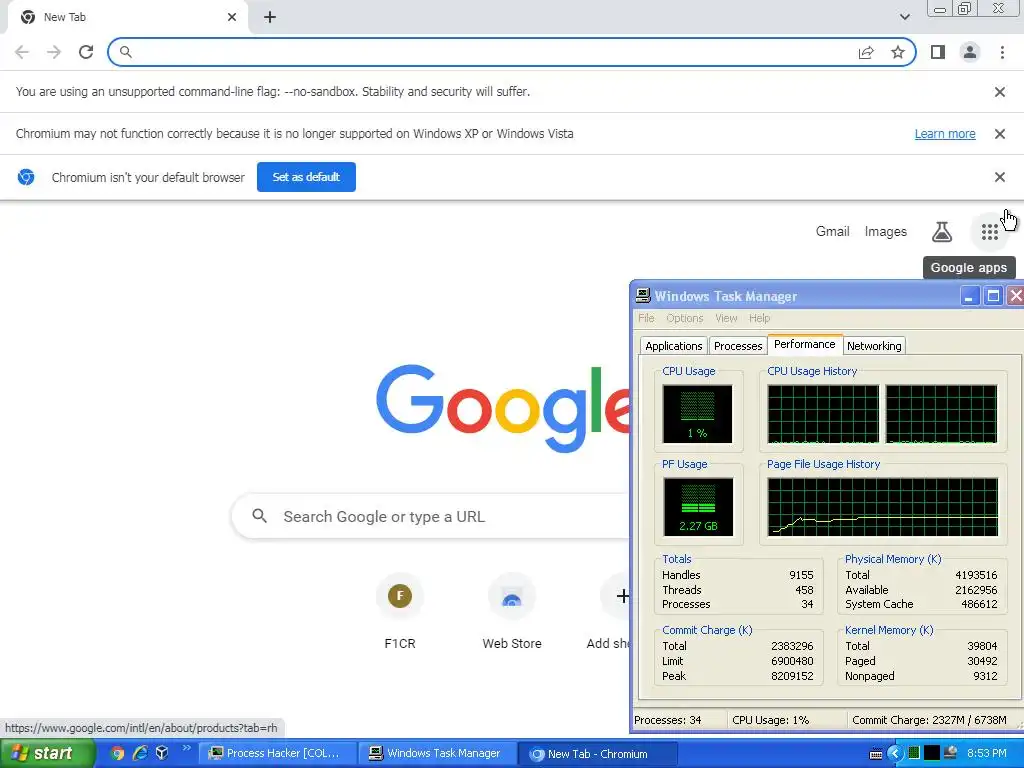Click Physical Memory Total 4193516
1024x768 pixels.
point(976,575)
